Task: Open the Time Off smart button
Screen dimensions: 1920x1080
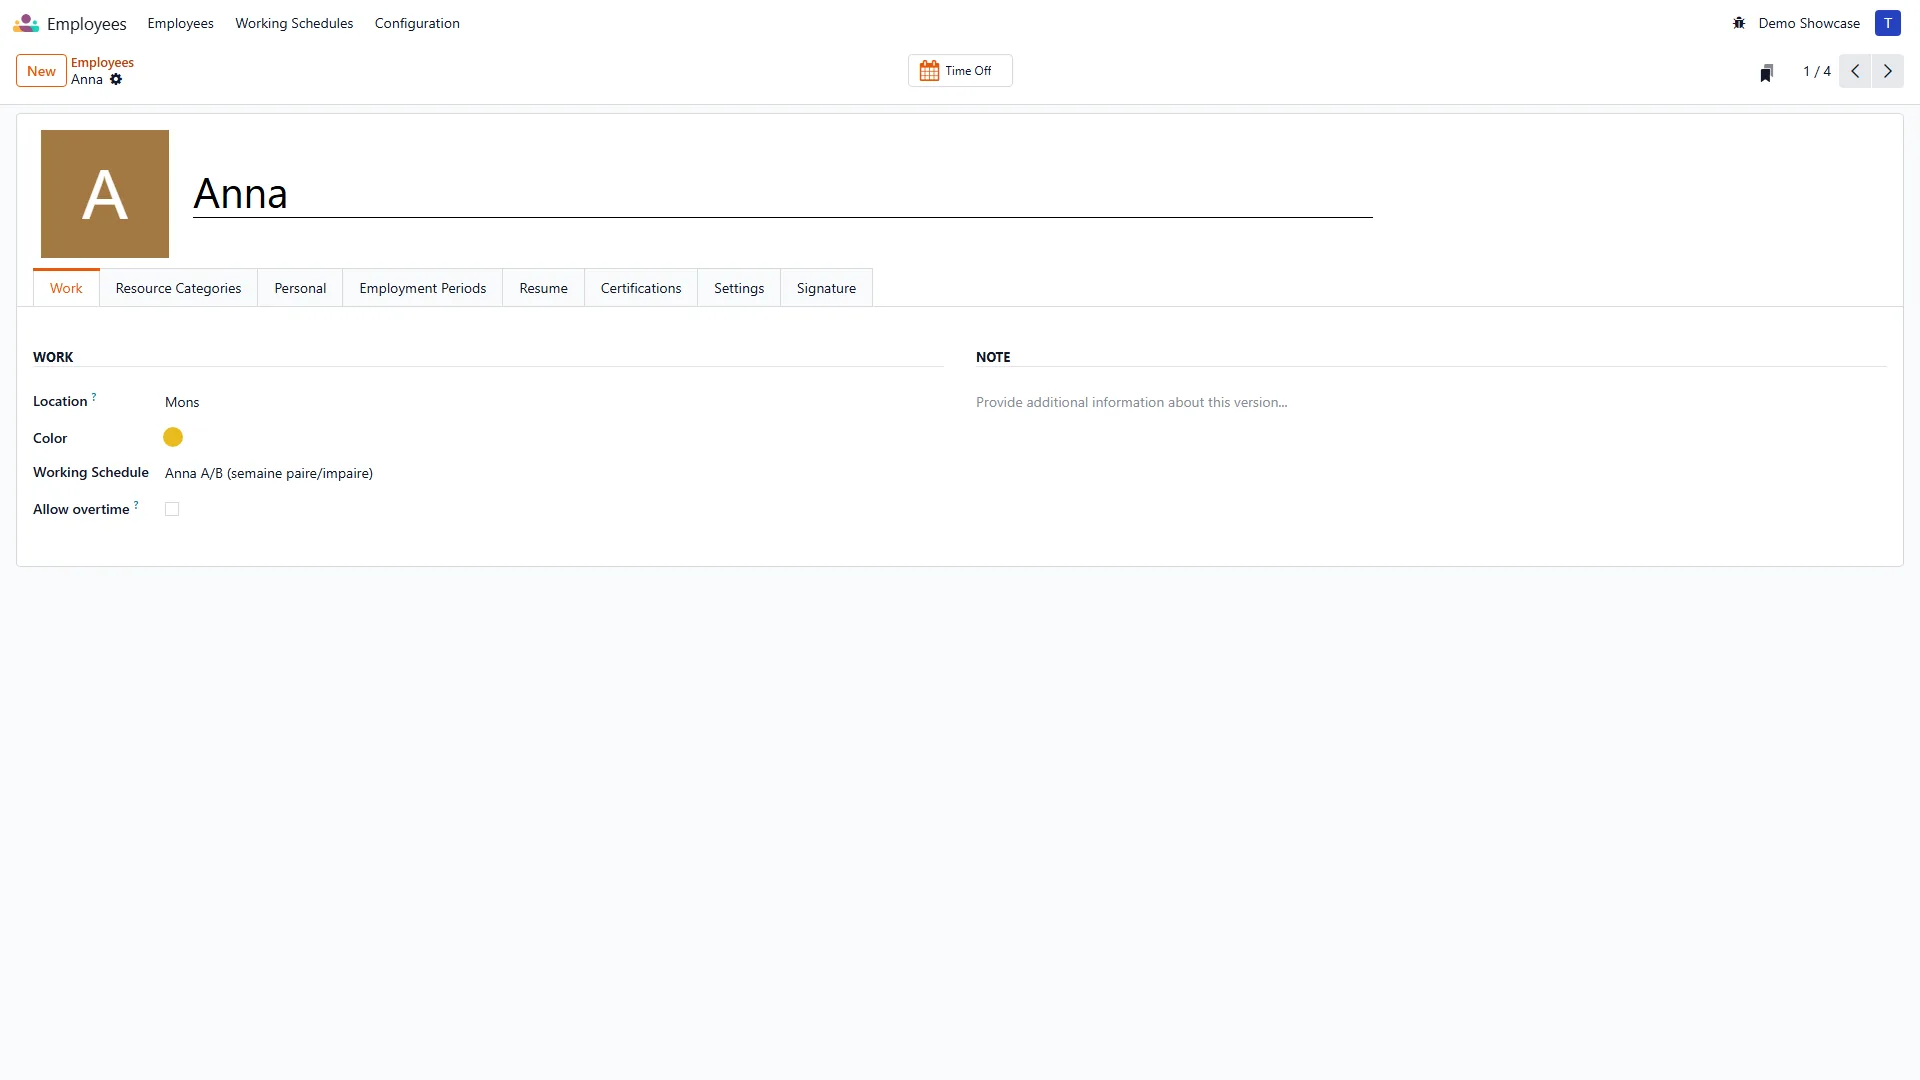Action: tap(960, 71)
